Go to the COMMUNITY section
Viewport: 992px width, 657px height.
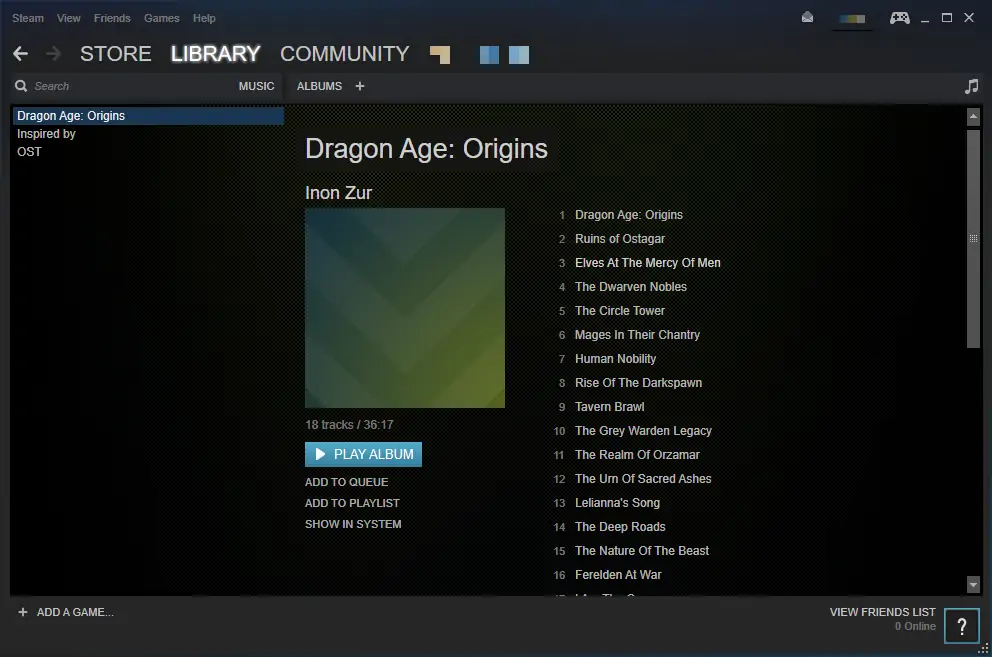(345, 54)
